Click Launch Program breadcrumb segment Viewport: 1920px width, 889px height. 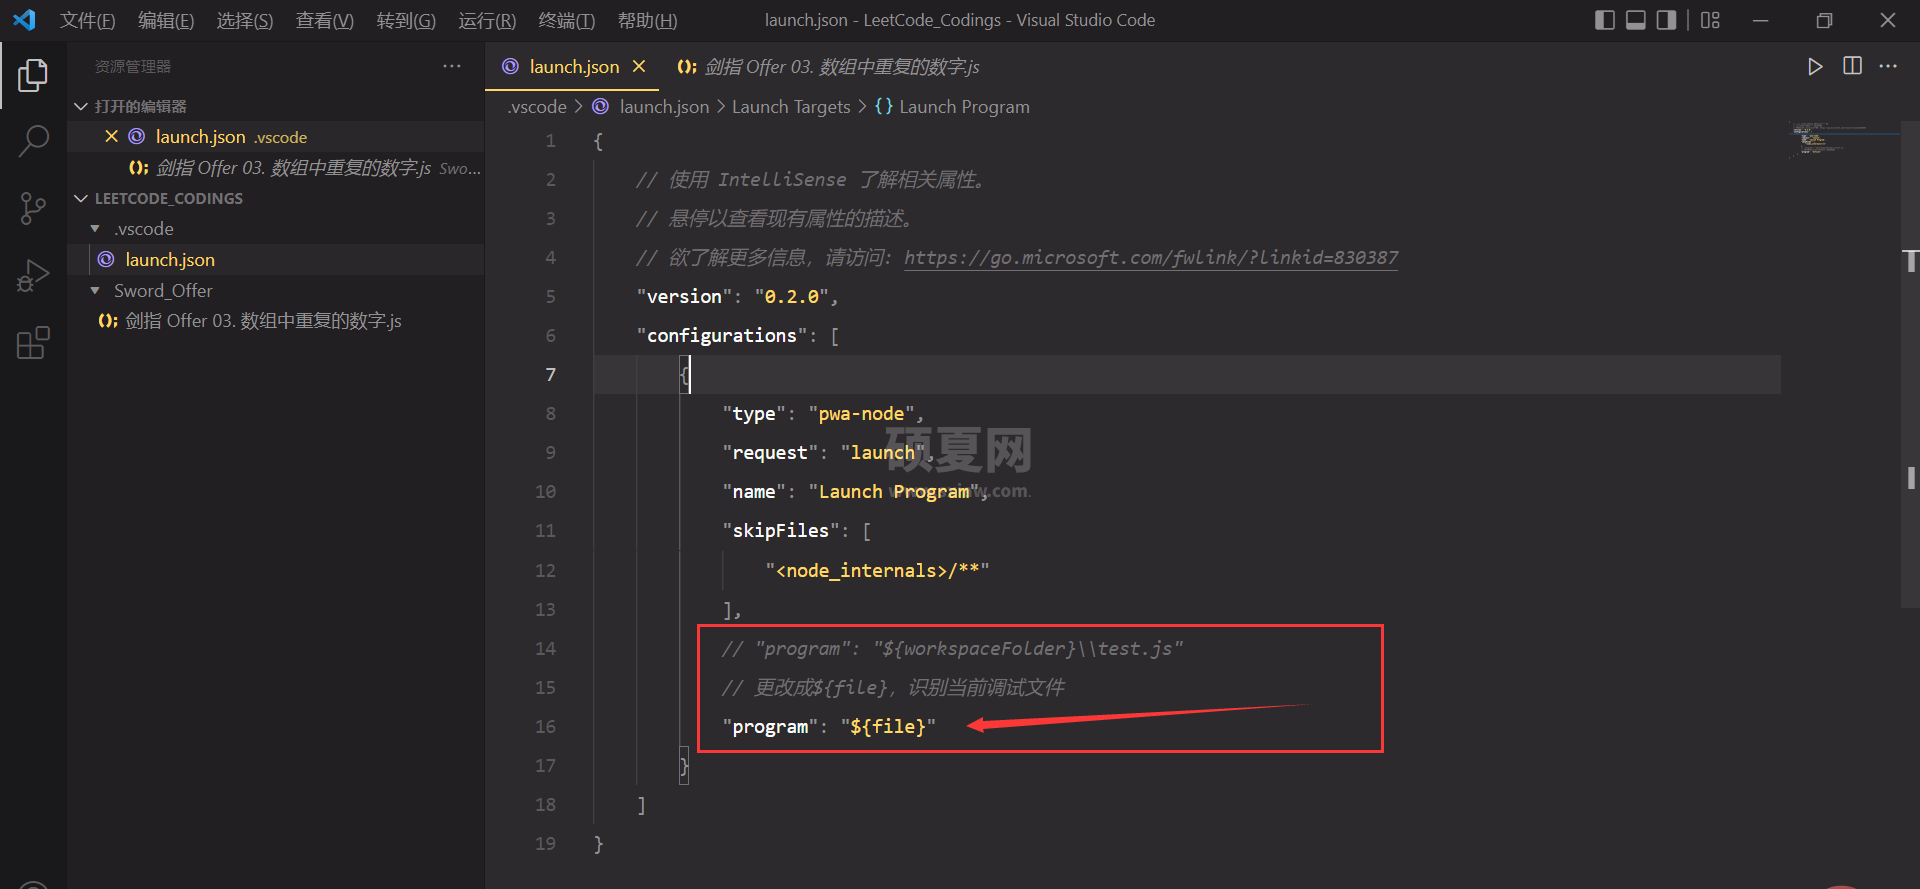[964, 107]
